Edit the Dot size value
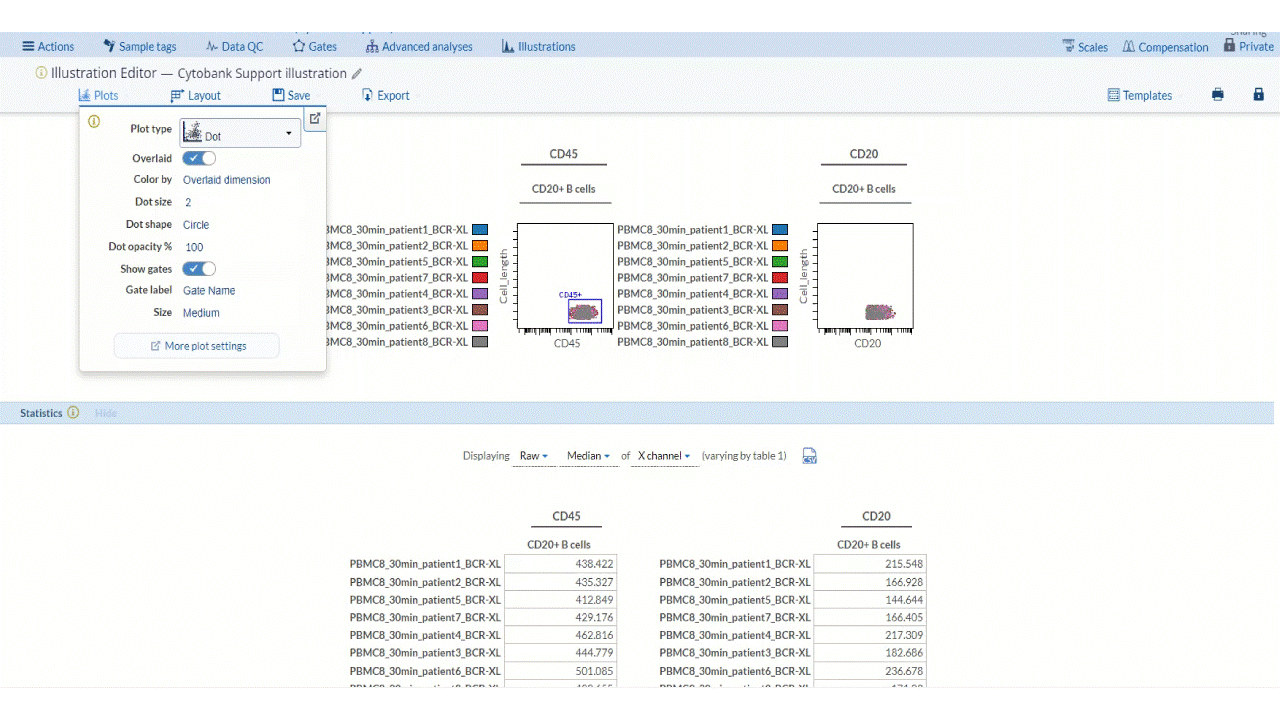The height and width of the screenshot is (720, 1280). click(188, 202)
